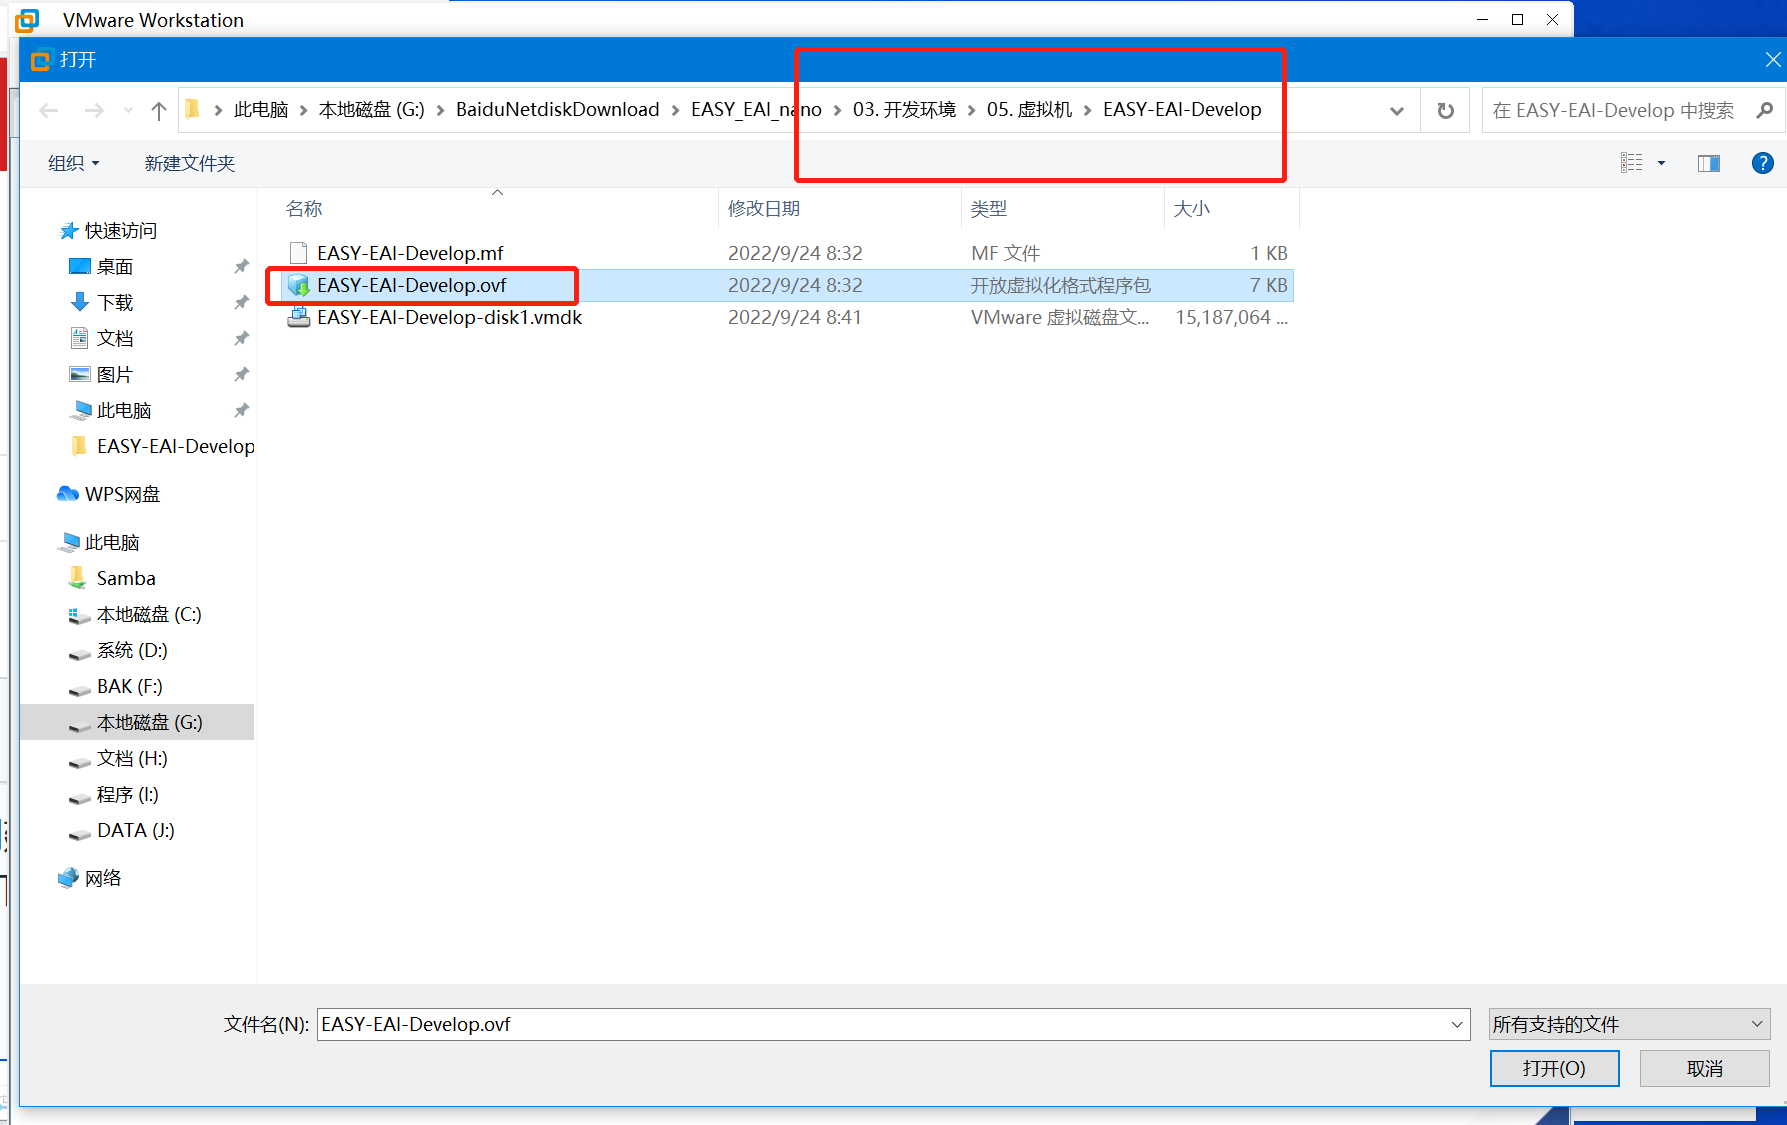Click the filename input field
Screen dimensions: 1787x1125
pos(880,1024)
